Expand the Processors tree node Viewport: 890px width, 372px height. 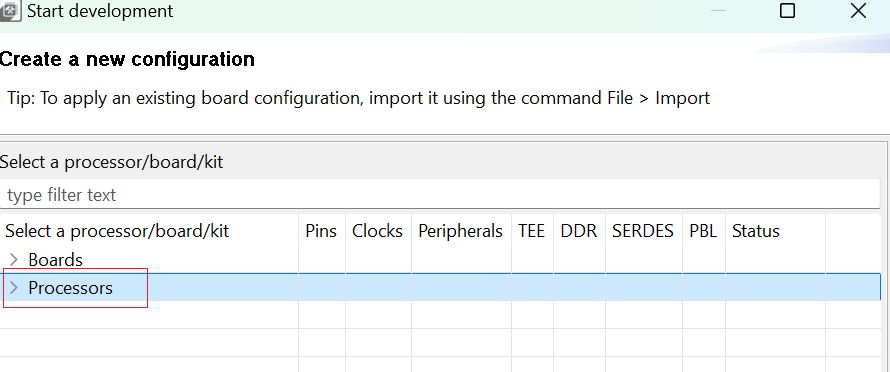click(14, 288)
